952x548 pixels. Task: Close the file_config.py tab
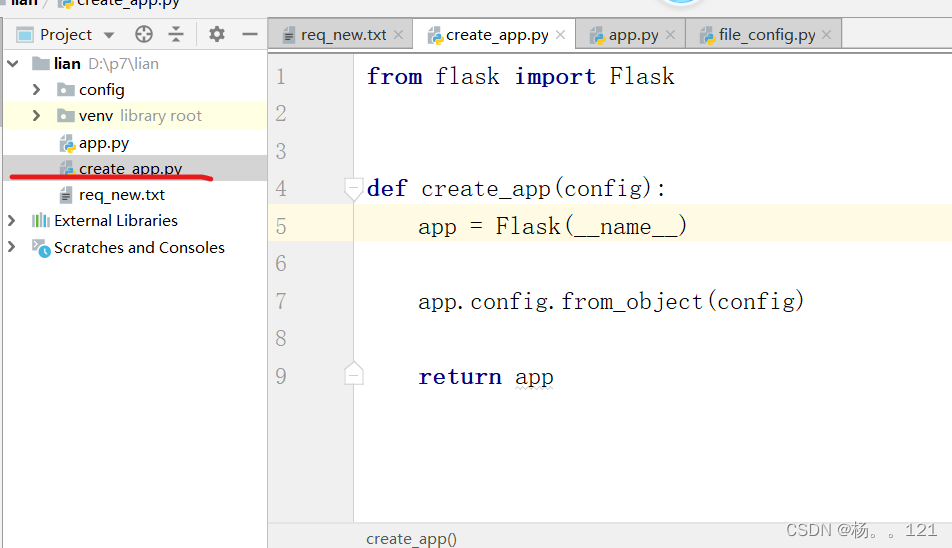[x=826, y=35]
